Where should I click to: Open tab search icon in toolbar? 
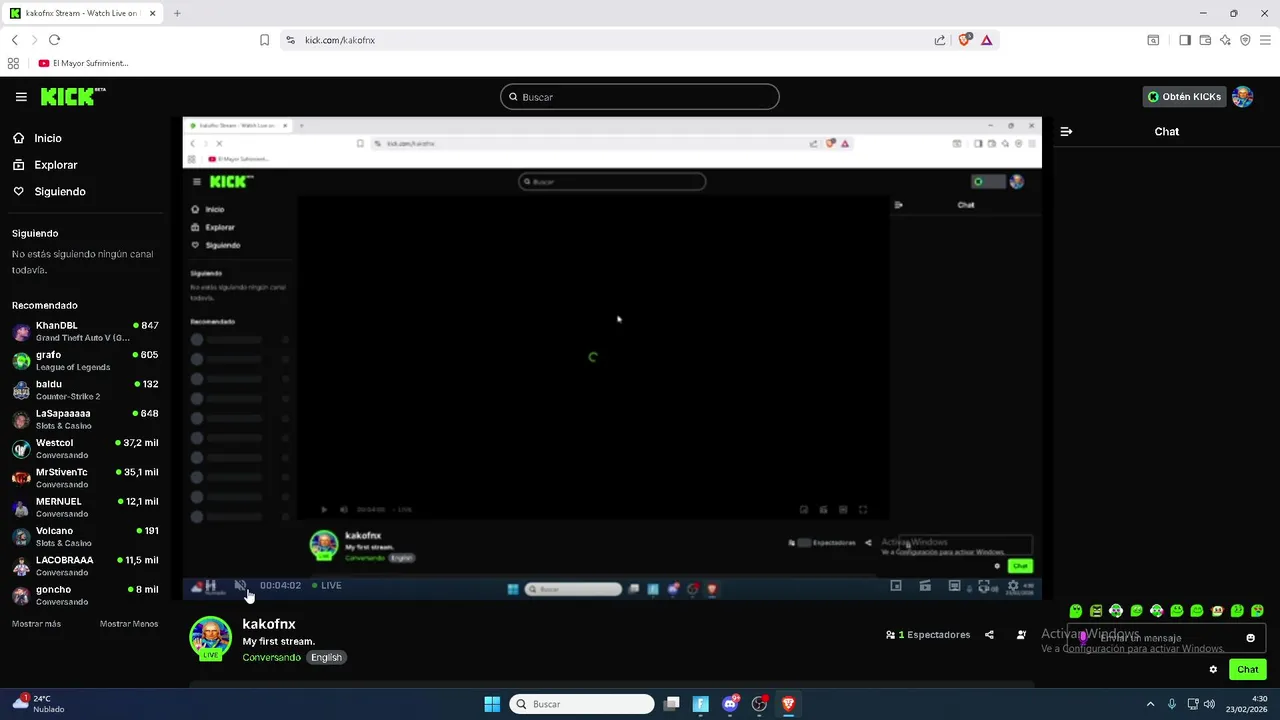1153,40
